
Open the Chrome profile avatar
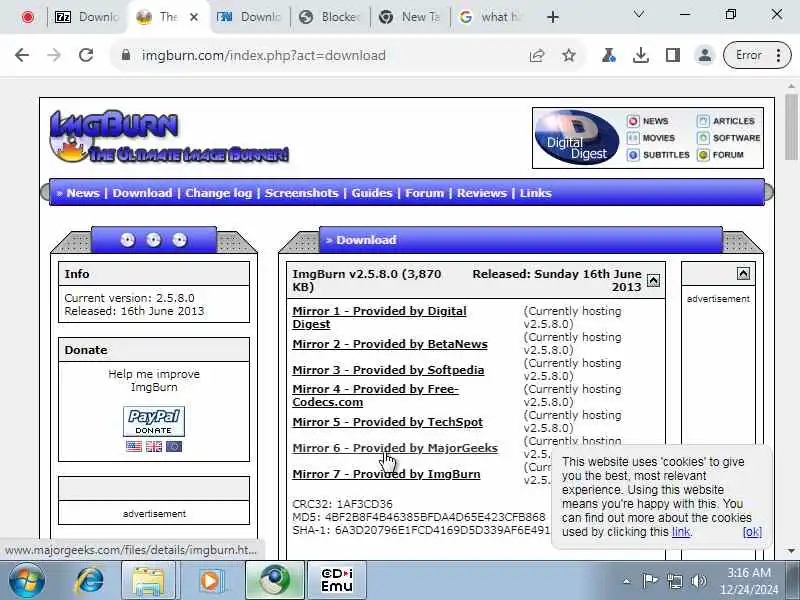[x=705, y=55]
